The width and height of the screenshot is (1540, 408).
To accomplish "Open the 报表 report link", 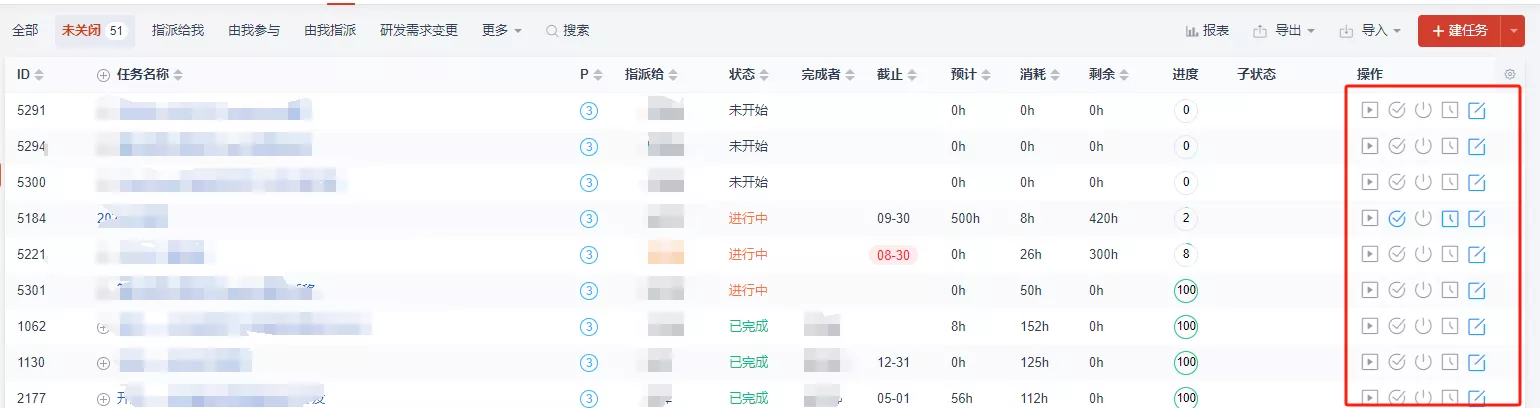I will click(1208, 31).
